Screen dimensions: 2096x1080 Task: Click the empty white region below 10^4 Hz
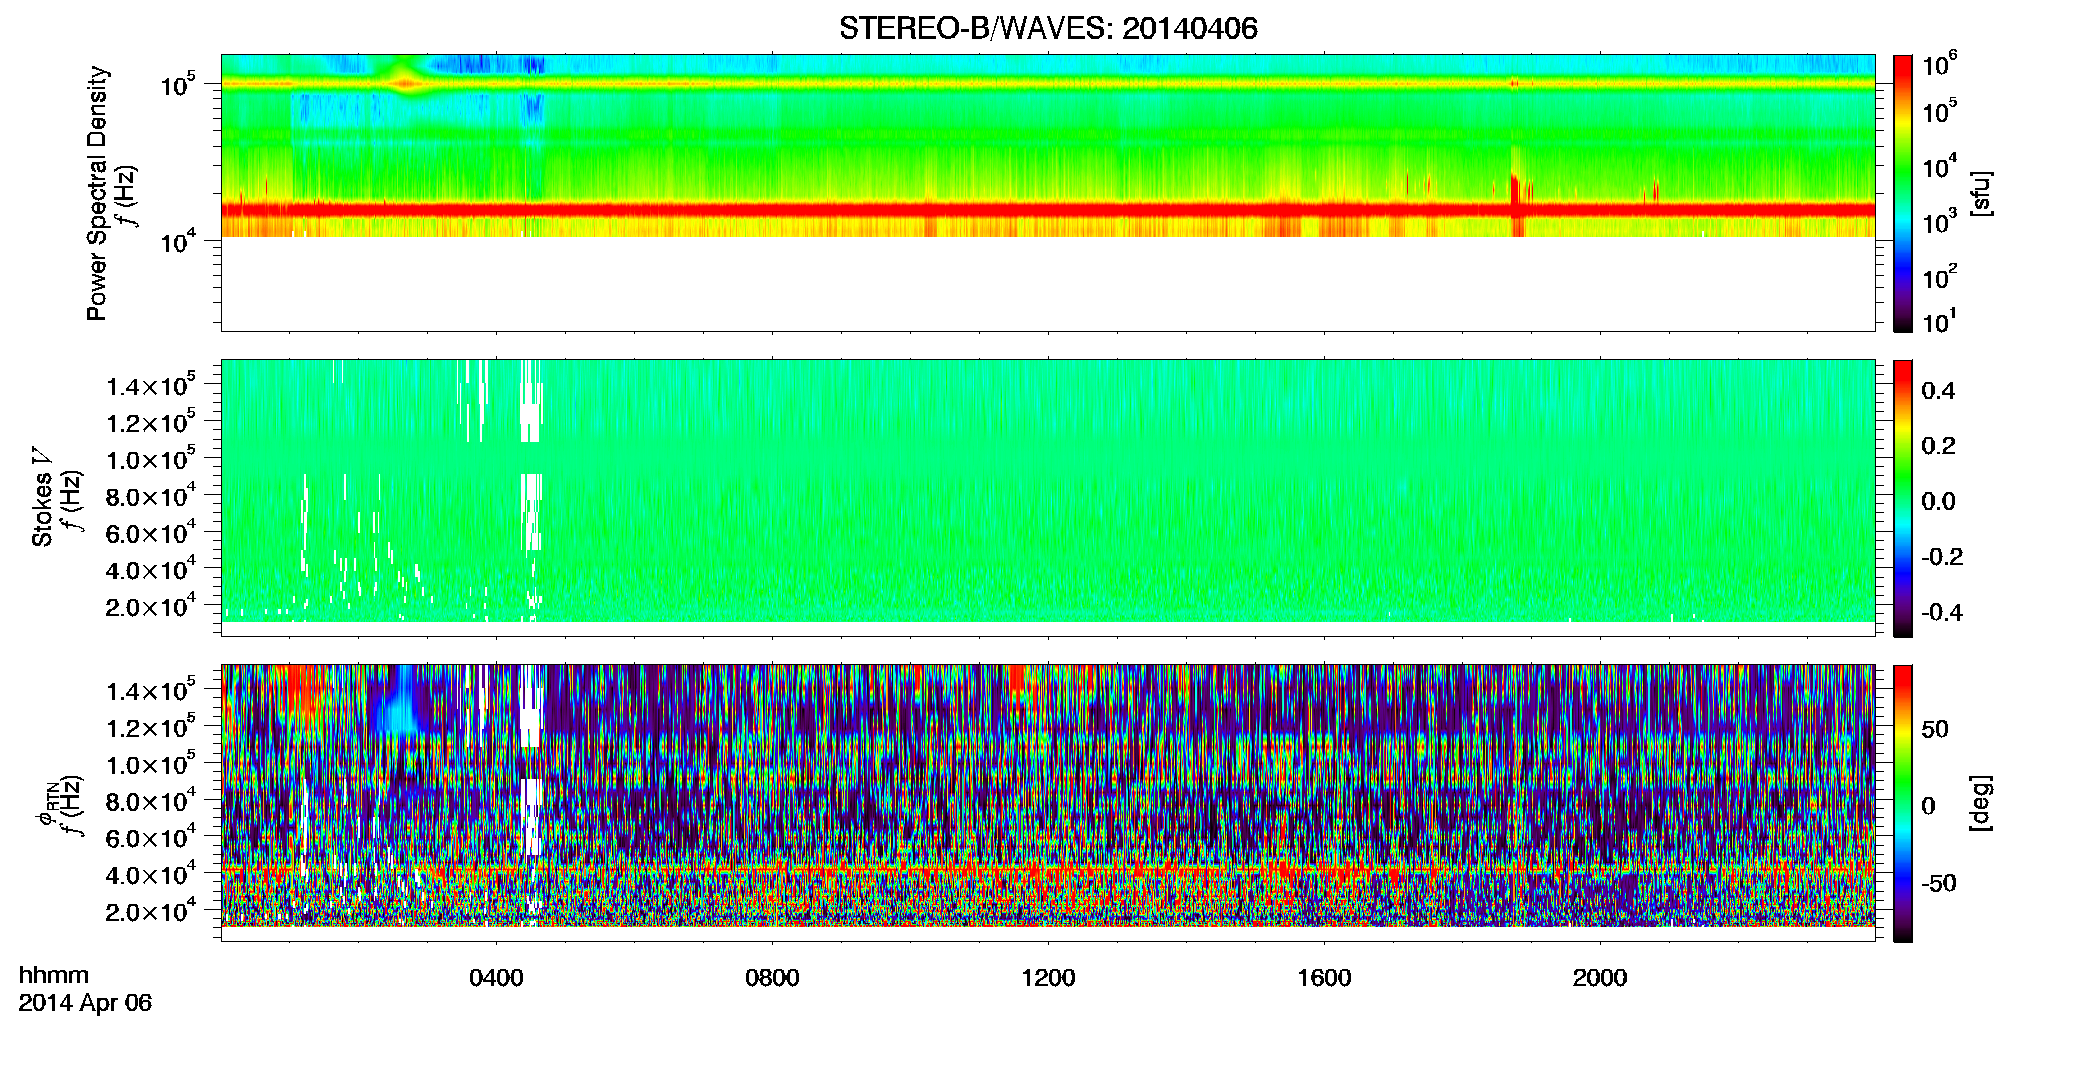(x=1048, y=284)
